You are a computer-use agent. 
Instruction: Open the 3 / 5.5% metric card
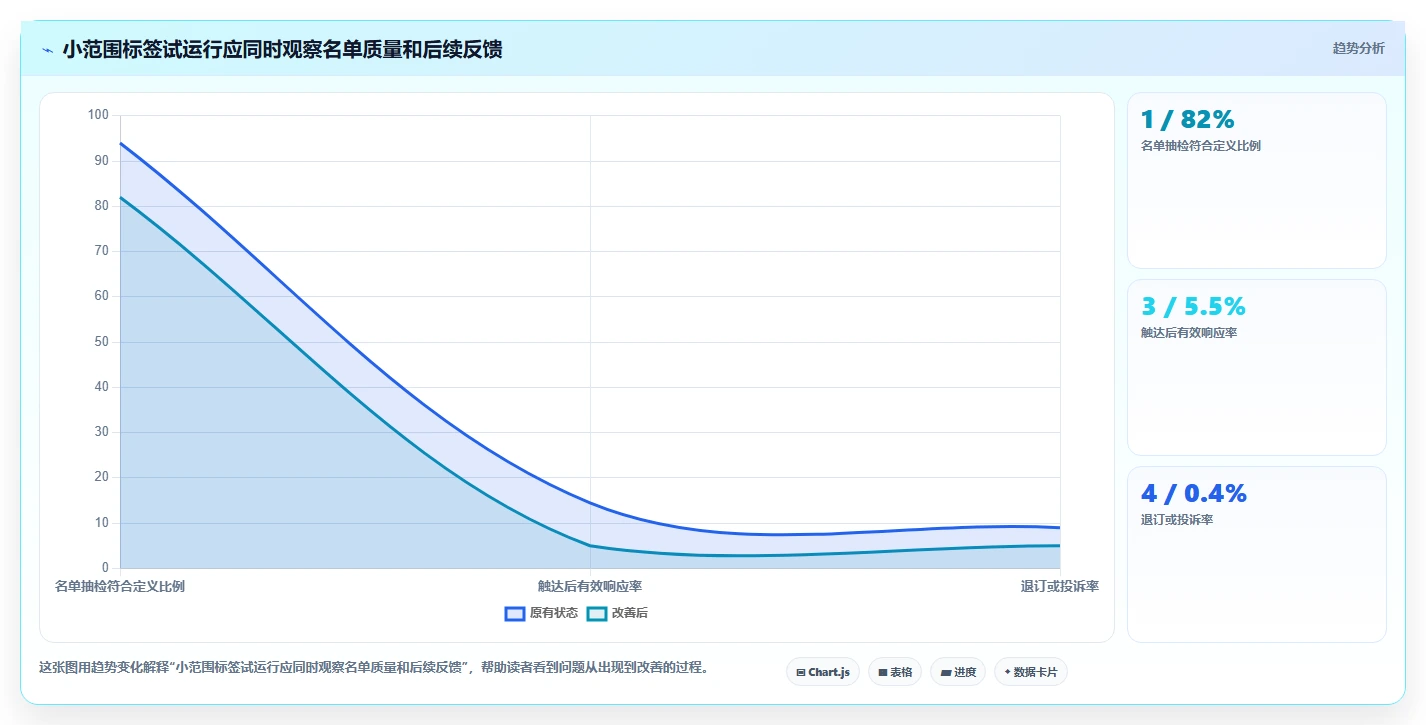(1256, 367)
